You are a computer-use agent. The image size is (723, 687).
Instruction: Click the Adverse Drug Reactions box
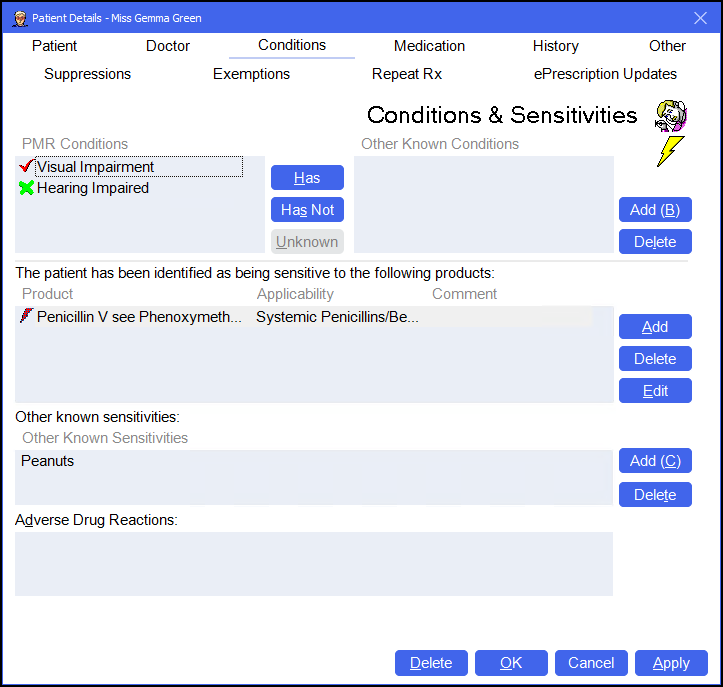coord(313,563)
